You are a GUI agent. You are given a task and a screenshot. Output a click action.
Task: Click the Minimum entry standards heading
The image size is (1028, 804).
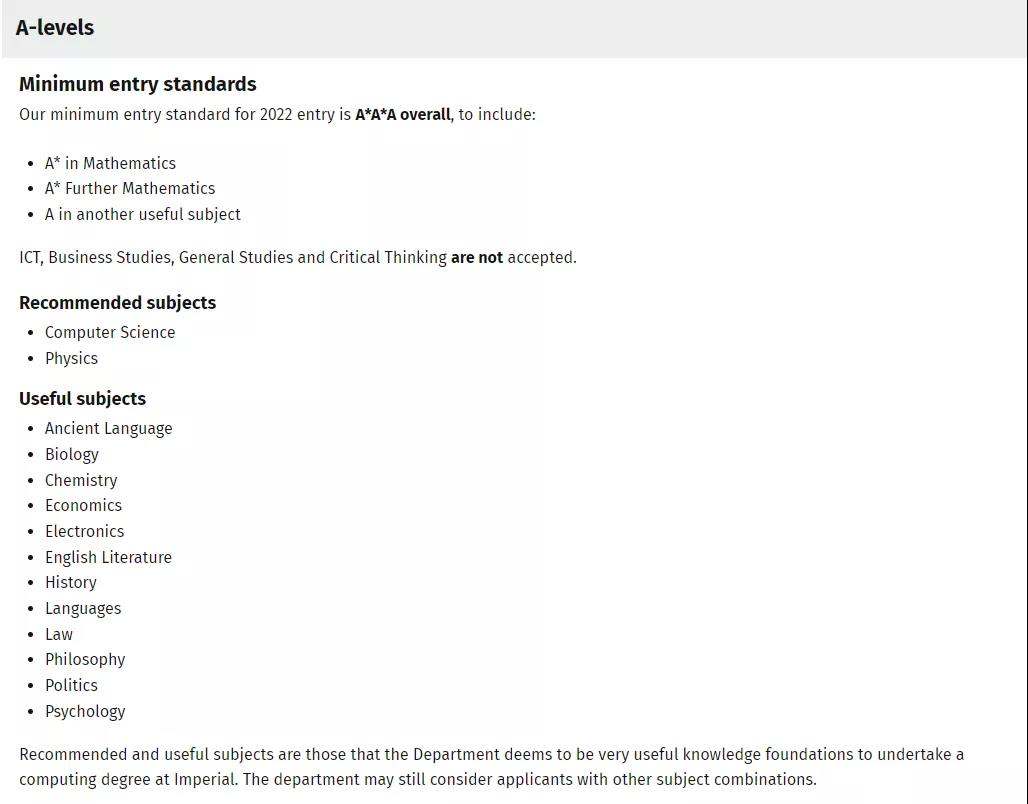[138, 84]
